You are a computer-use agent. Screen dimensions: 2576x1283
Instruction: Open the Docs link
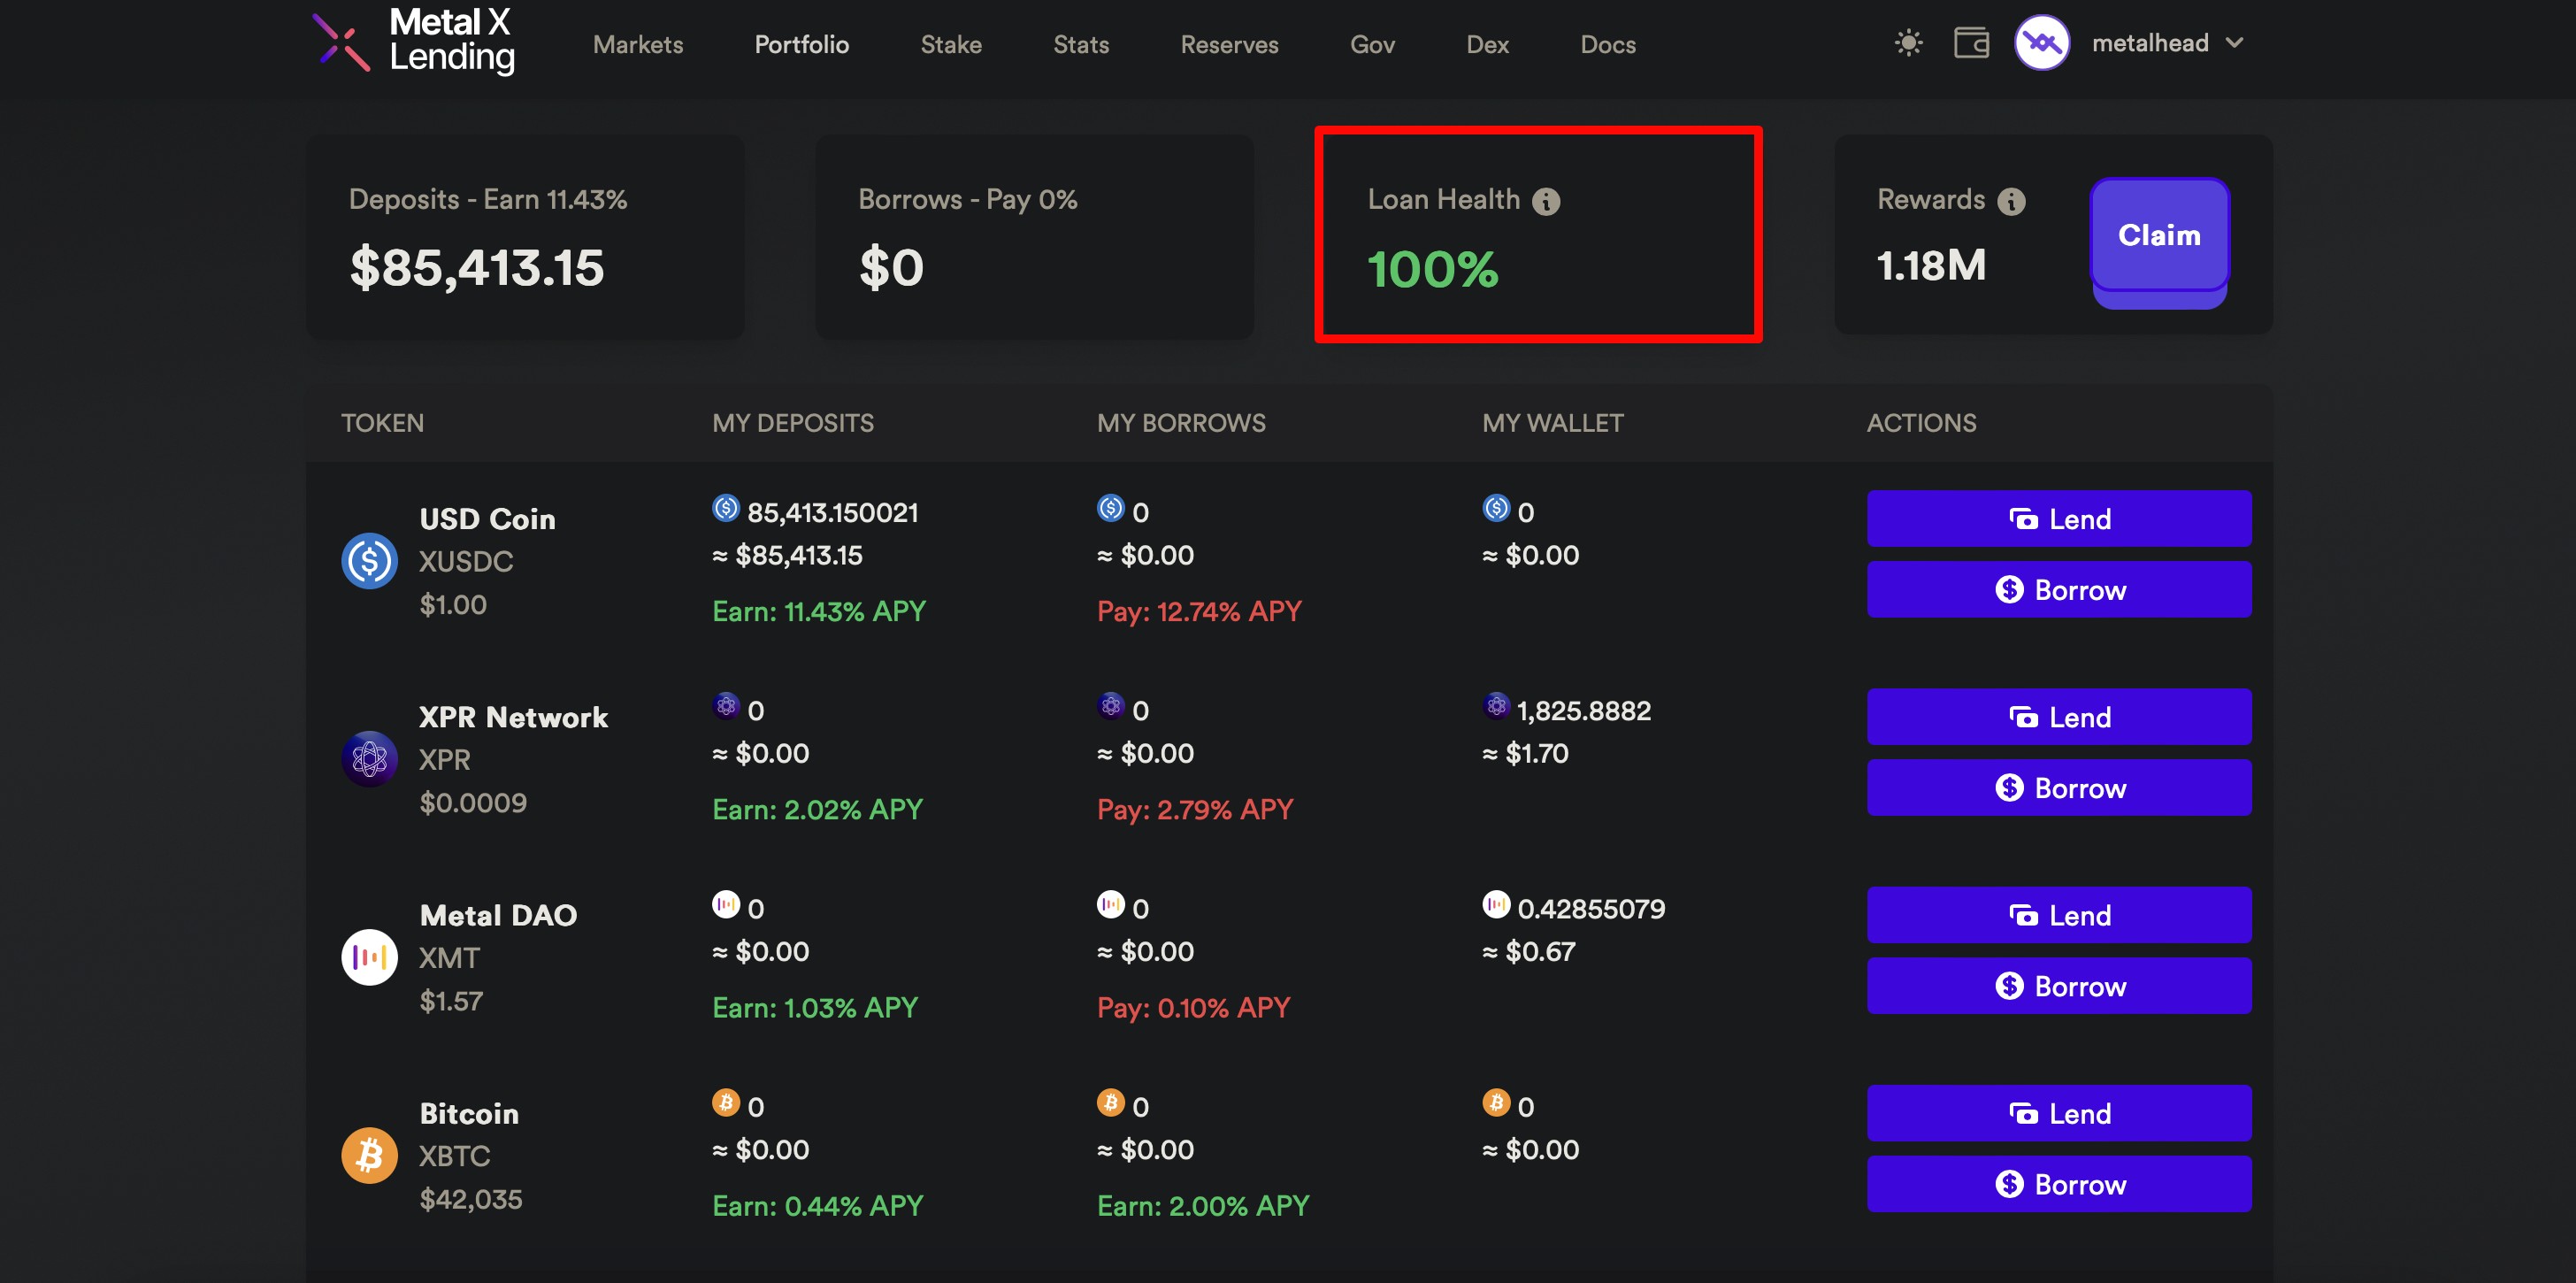(x=1607, y=45)
